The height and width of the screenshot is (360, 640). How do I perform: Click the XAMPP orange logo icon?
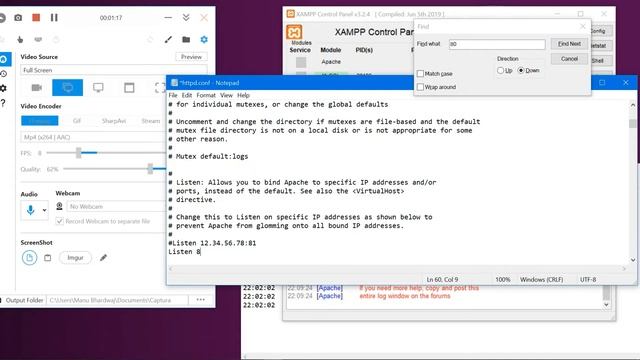[x=294, y=32]
